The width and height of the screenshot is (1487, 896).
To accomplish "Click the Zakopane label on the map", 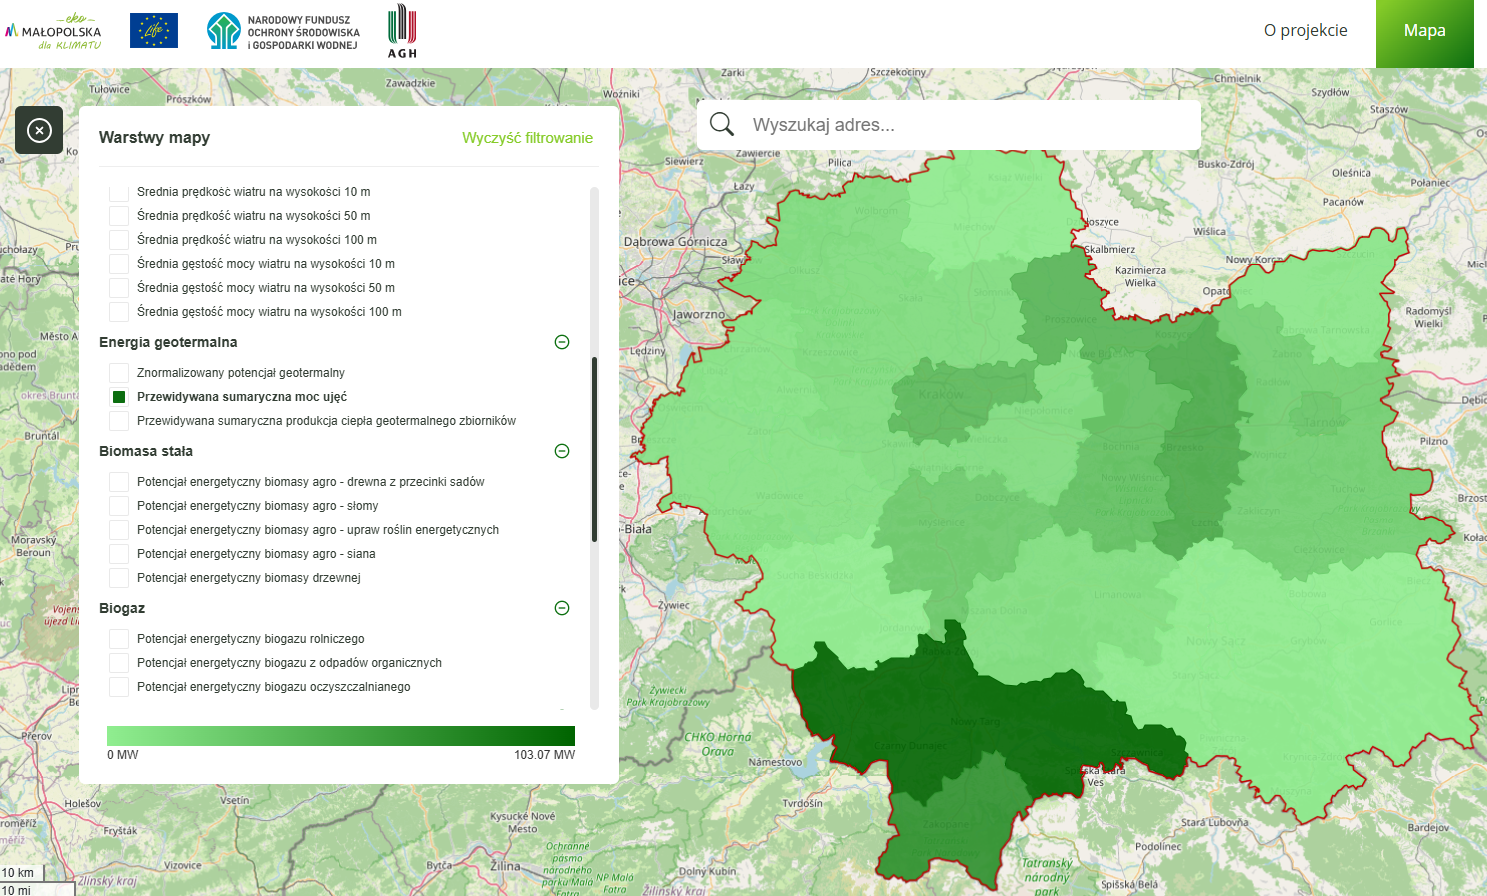I will (x=946, y=825).
